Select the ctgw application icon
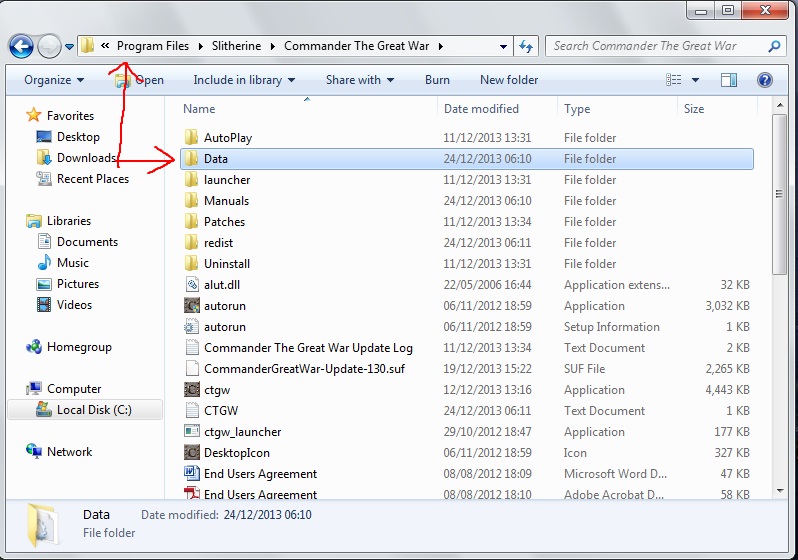Viewport: 798px width, 560px height. (x=191, y=389)
